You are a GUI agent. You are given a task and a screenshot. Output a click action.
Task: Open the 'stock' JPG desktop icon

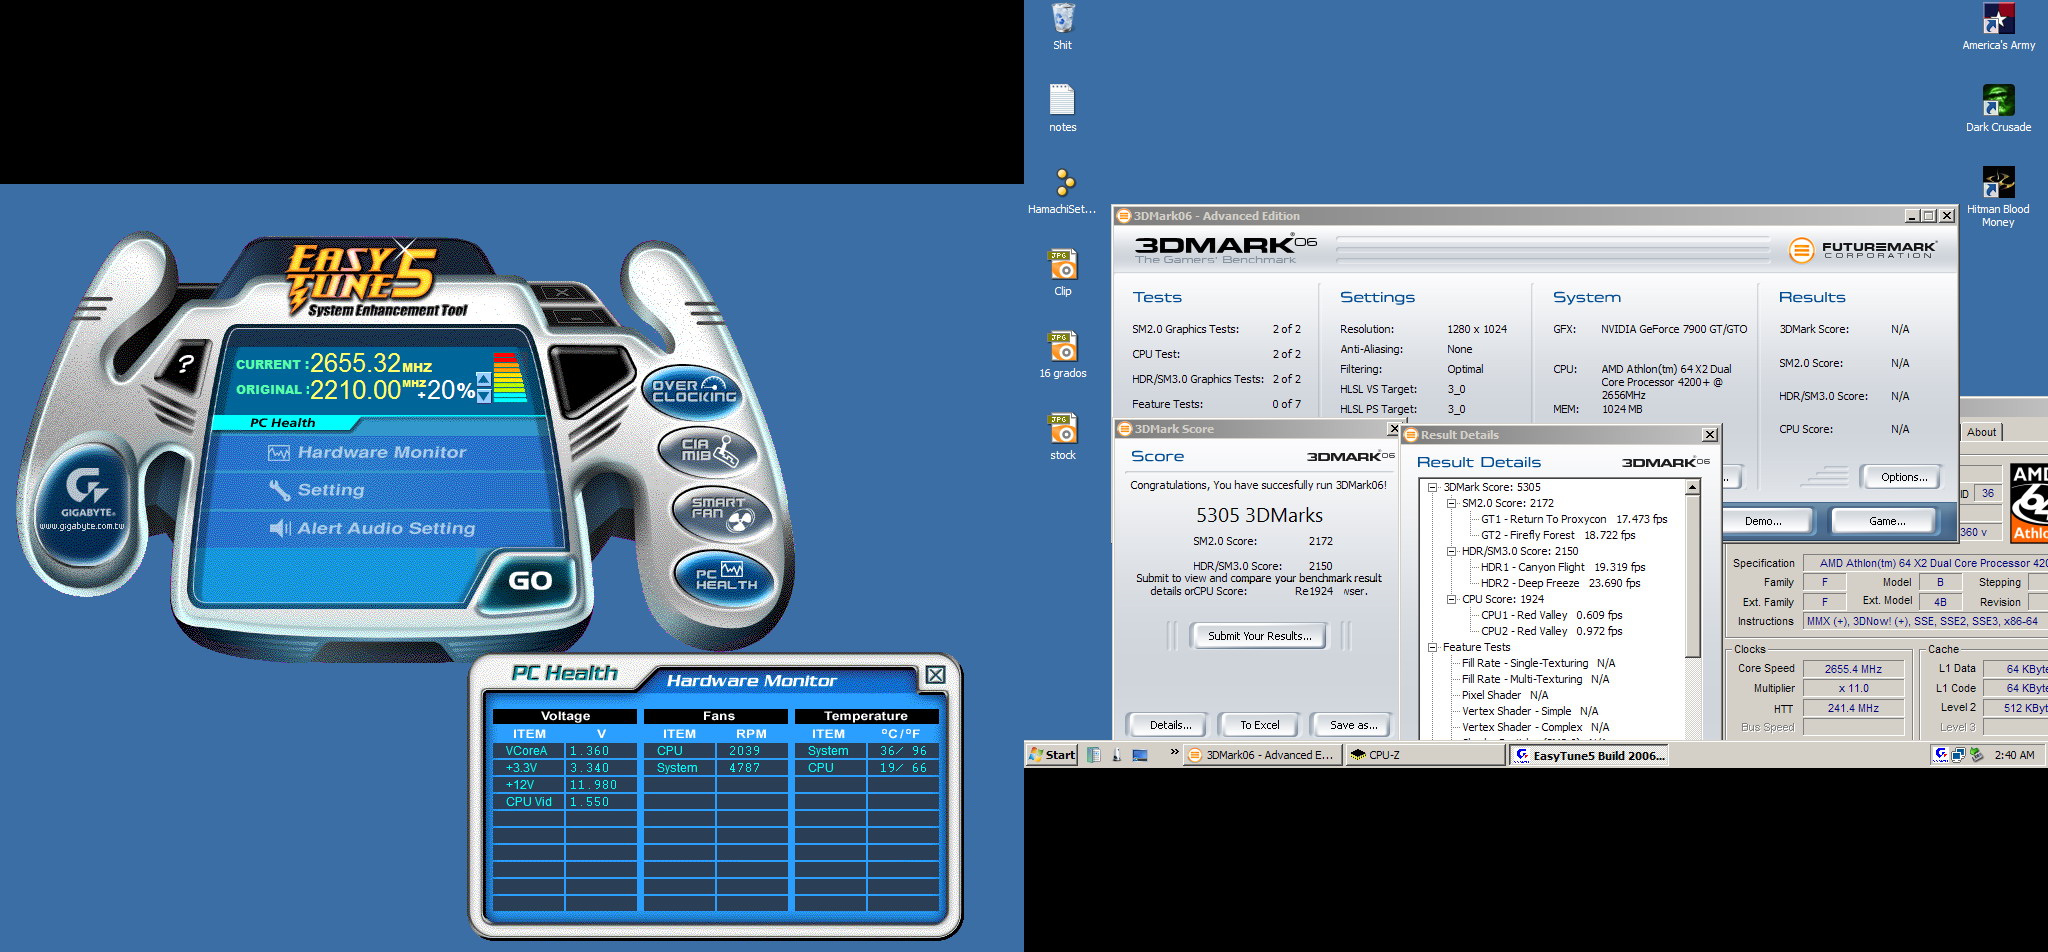1062,432
